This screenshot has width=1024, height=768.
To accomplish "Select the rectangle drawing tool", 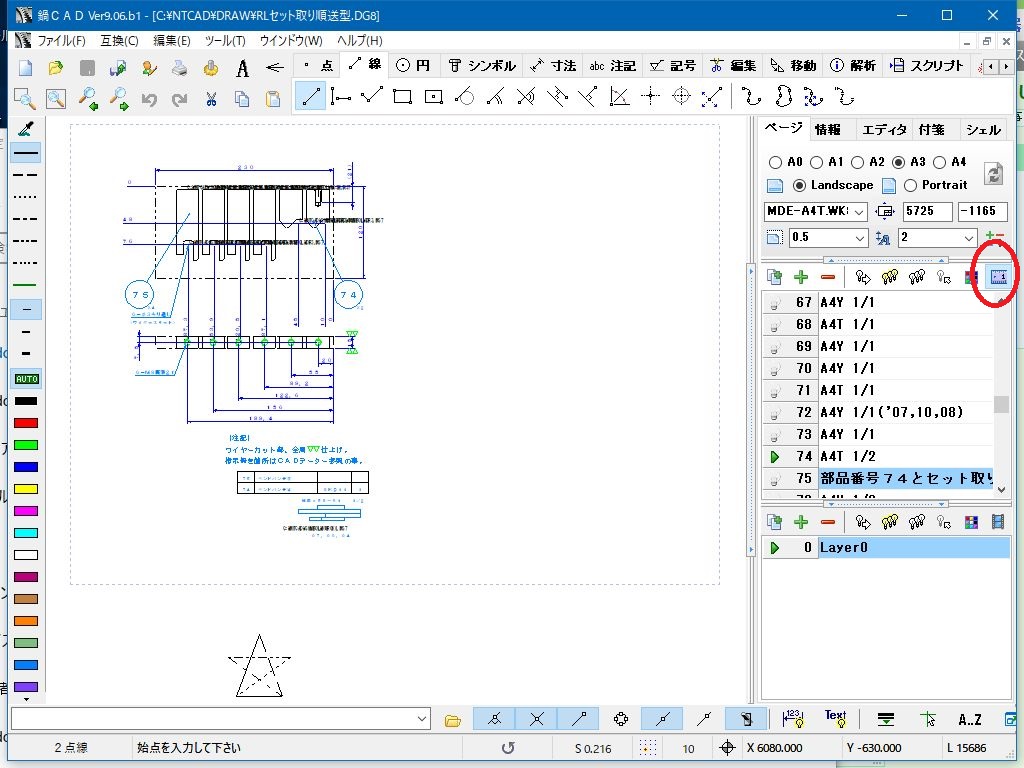I will pos(402,97).
